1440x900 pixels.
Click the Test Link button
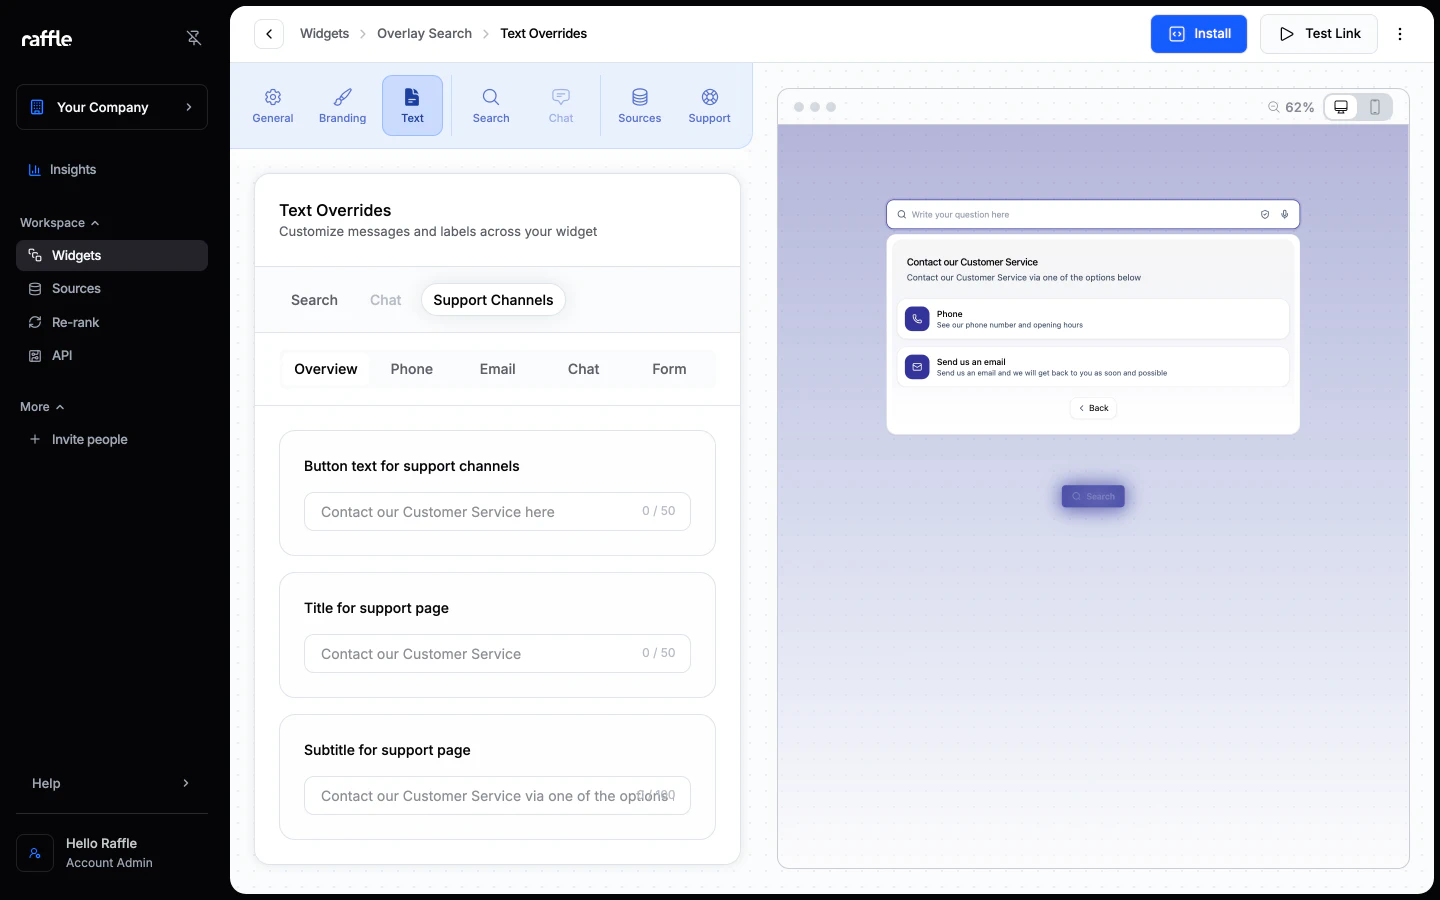(1319, 34)
